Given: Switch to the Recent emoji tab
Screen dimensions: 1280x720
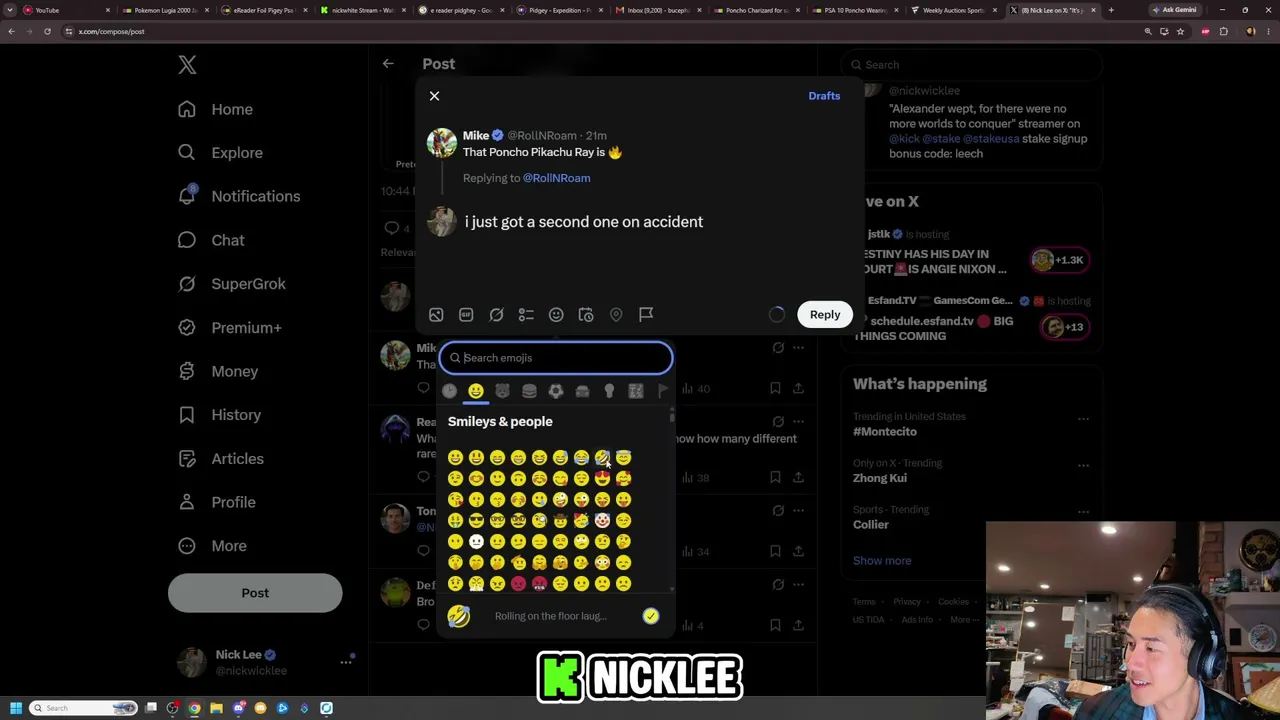Looking at the screenshot, I should 449,391.
